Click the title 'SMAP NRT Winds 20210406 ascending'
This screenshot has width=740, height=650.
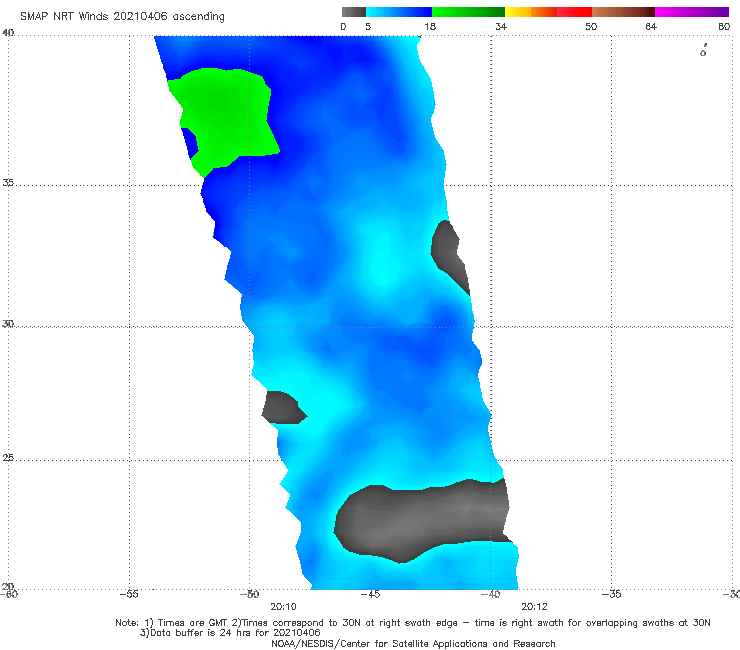pyautogui.click(x=122, y=17)
